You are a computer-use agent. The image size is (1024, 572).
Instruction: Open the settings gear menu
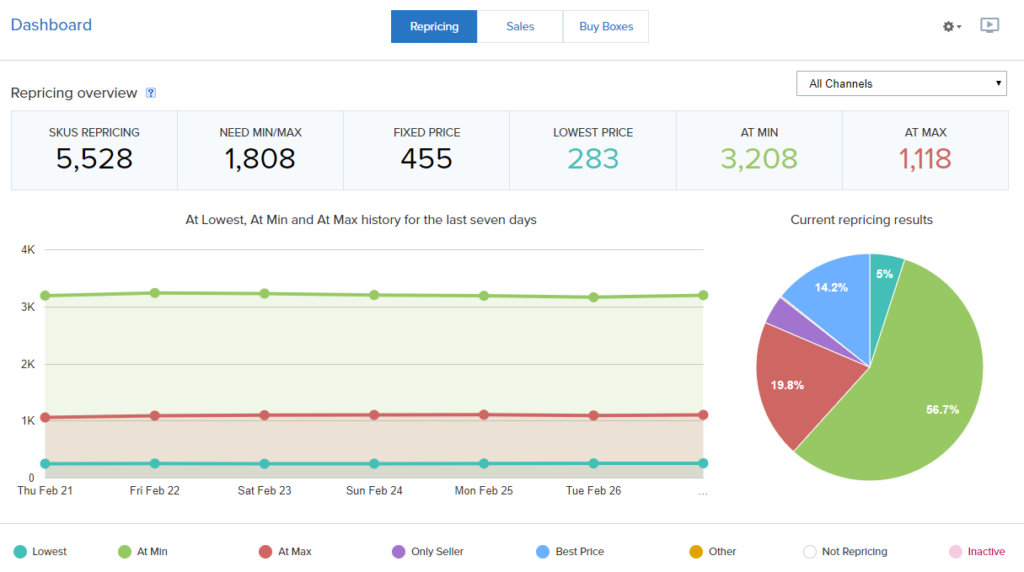point(951,27)
